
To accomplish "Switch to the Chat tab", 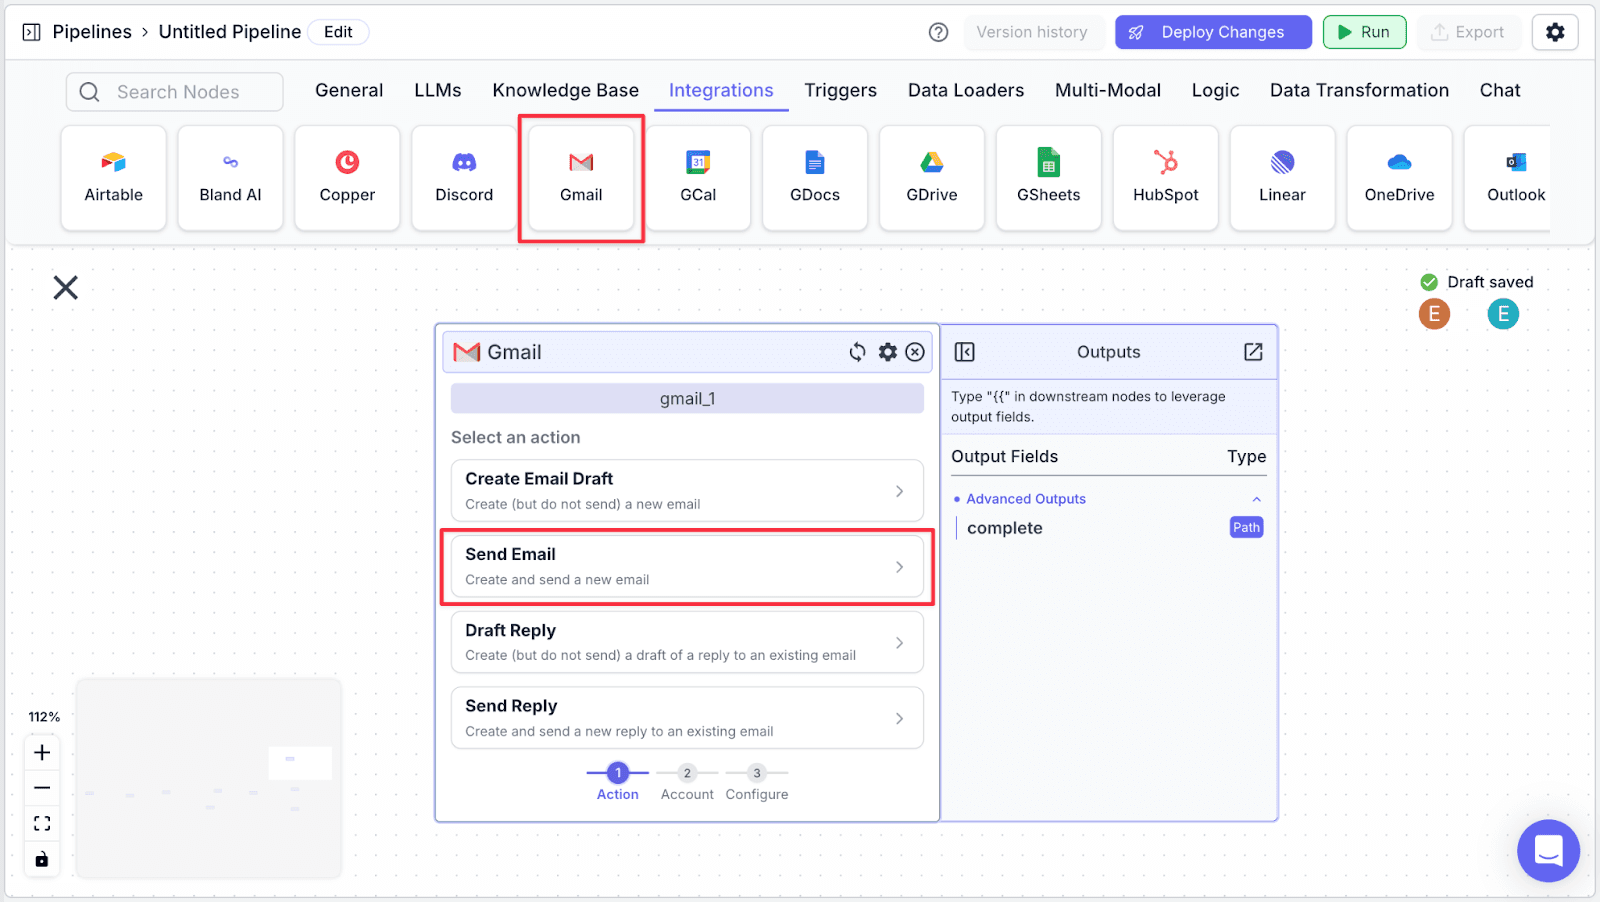I will tap(1500, 90).
